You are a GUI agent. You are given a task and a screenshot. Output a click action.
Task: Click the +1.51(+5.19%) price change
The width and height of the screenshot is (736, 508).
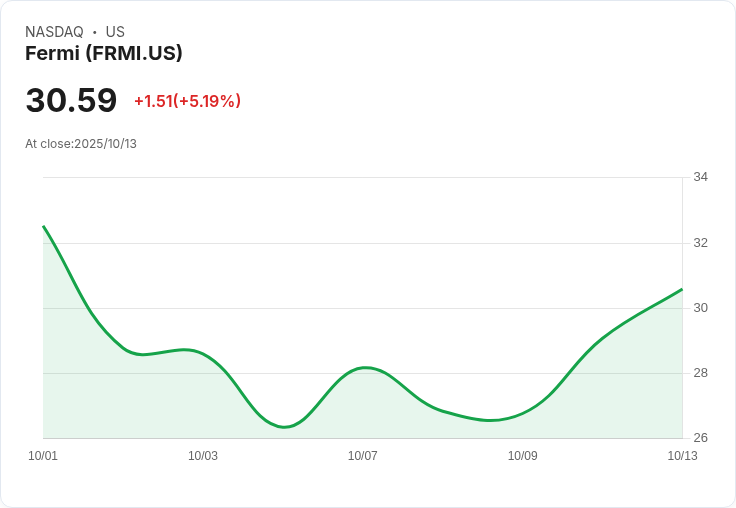tap(187, 101)
